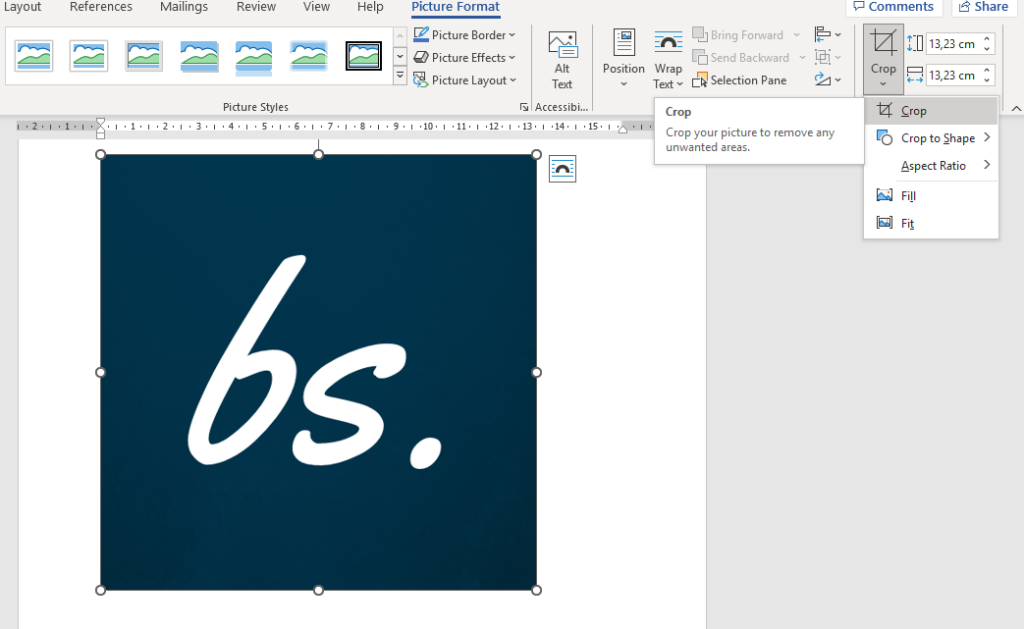Screen dimensions: 1024x629
Task: Click the Wrap Text icon
Action: tap(668, 41)
